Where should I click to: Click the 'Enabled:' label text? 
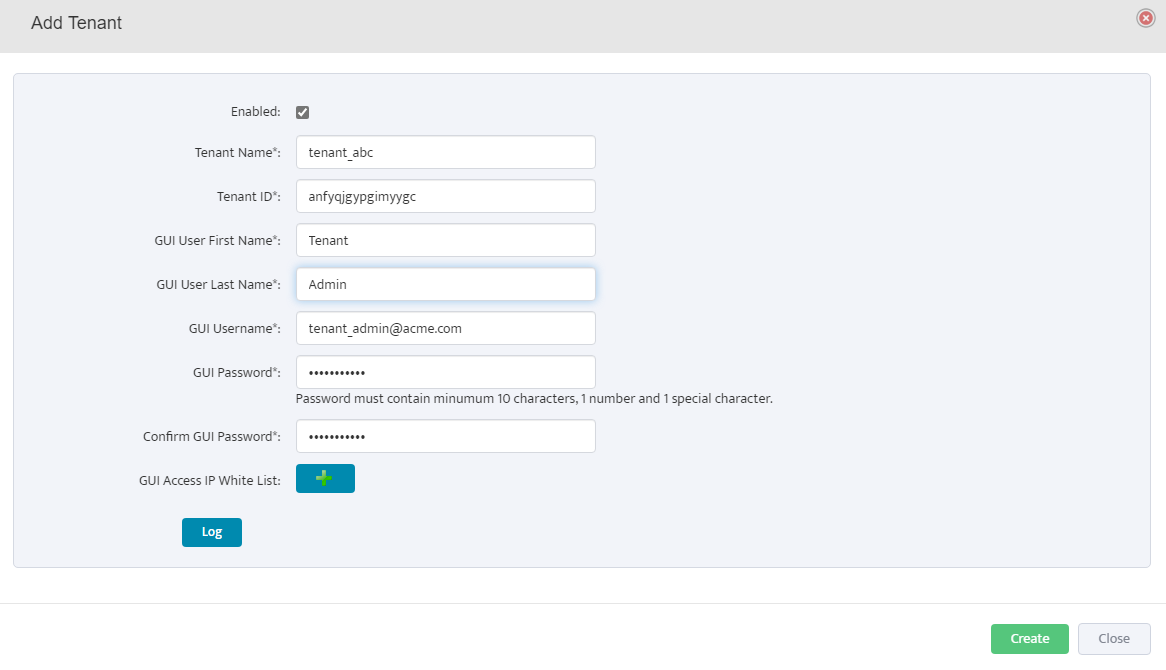click(255, 112)
